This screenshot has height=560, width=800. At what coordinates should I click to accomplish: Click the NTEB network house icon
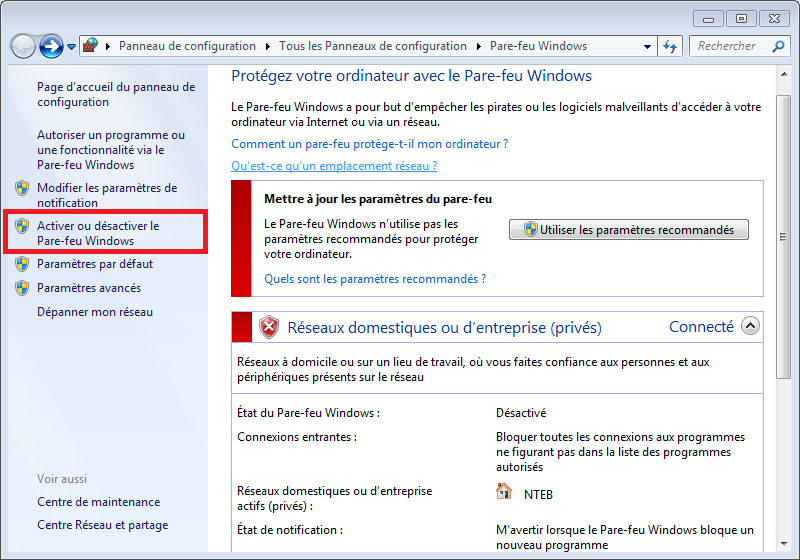(x=504, y=492)
